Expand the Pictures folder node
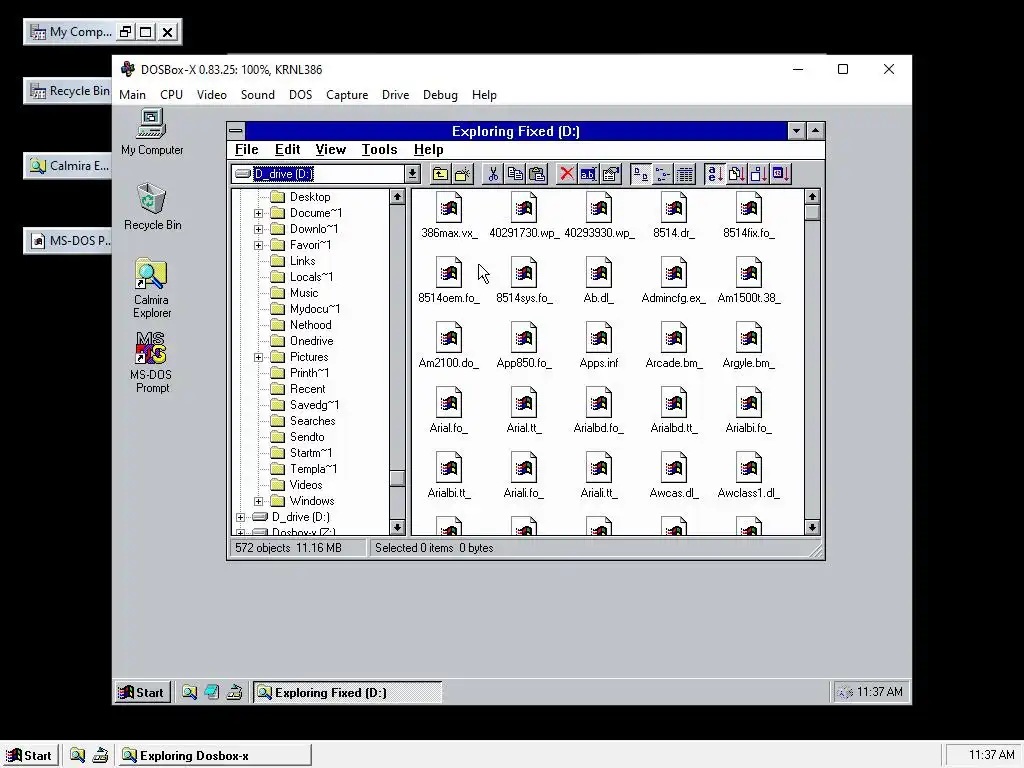This screenshot has width=1024, height=768. tap(259, 357)
